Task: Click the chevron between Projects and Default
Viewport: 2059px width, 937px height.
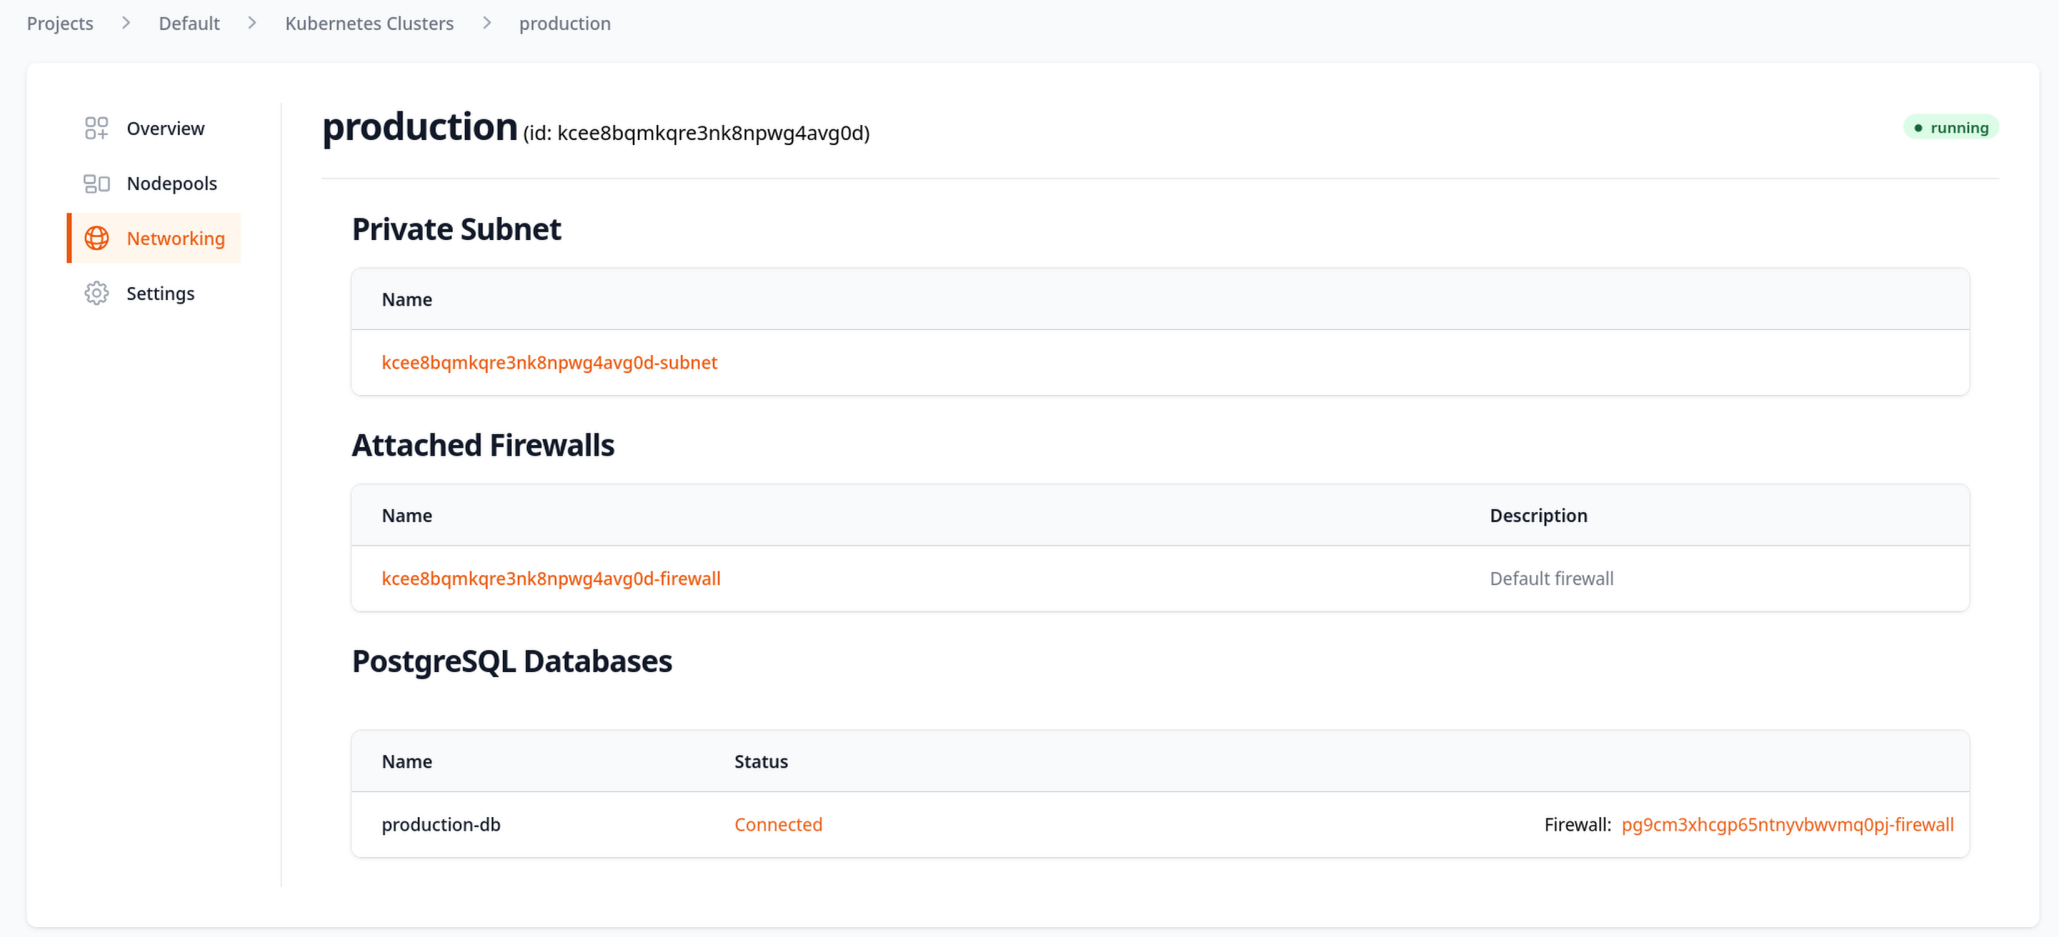Action: point(126,23)
